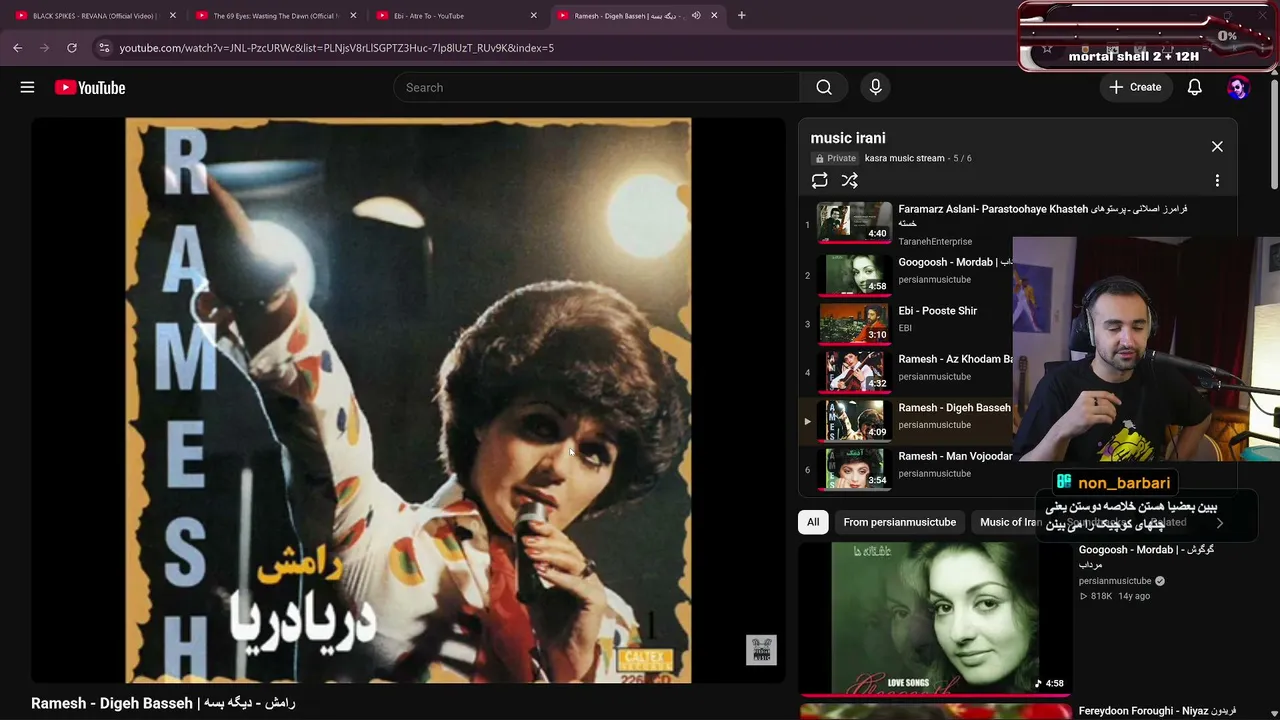Go to the YouTube home logo
This screenshot has height=720, width=1280.
tap(90, 88)
